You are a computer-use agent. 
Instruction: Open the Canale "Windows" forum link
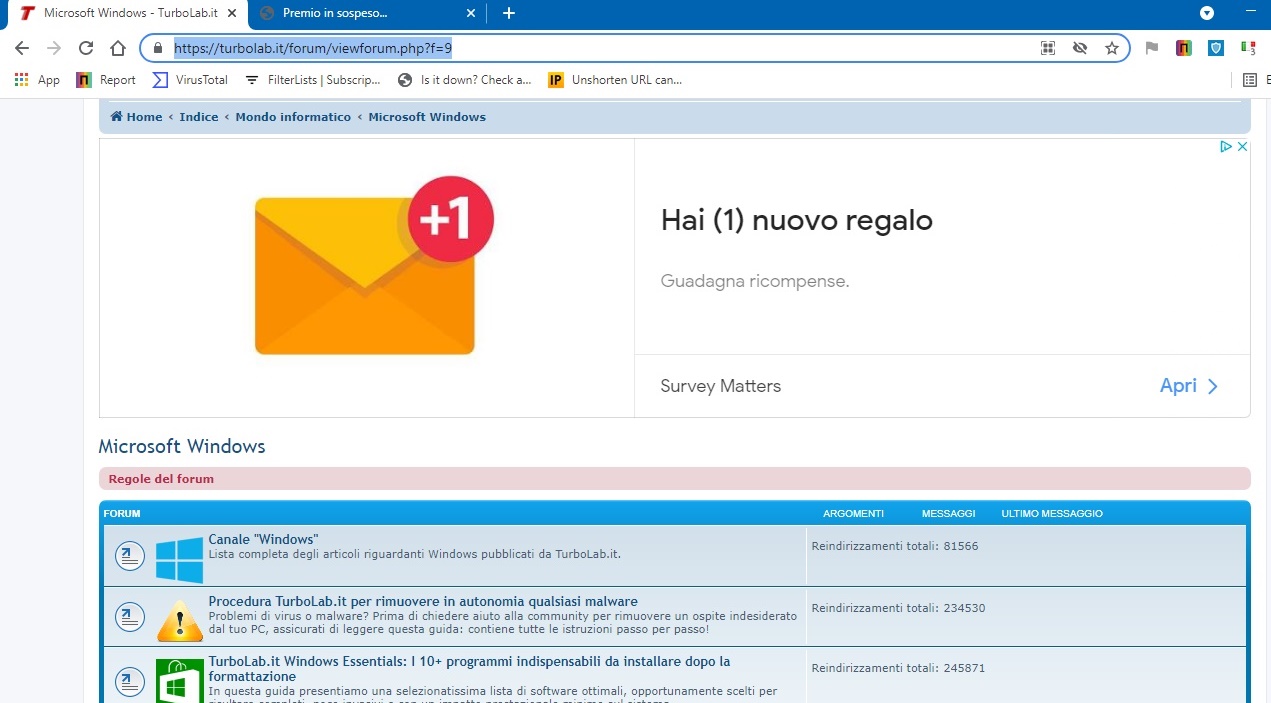[x=263, y=539]
